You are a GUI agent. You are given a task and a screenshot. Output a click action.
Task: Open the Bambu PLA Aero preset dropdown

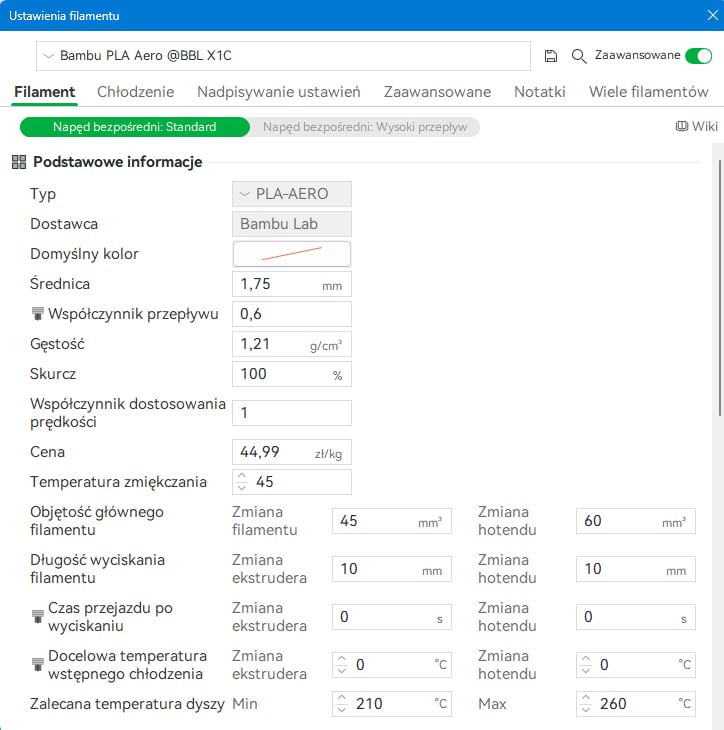pyautogui.click(x=283, y=56)
